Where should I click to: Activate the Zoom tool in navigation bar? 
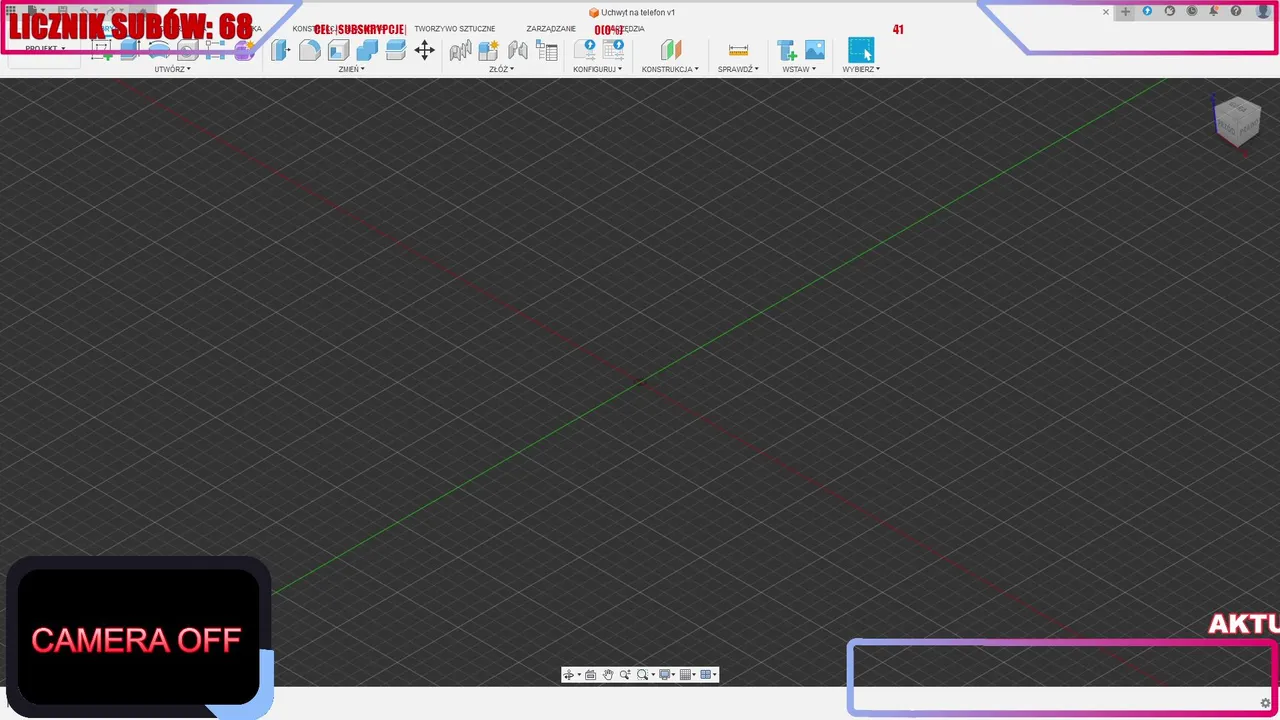pyautogui.click(x=625, y=675)
